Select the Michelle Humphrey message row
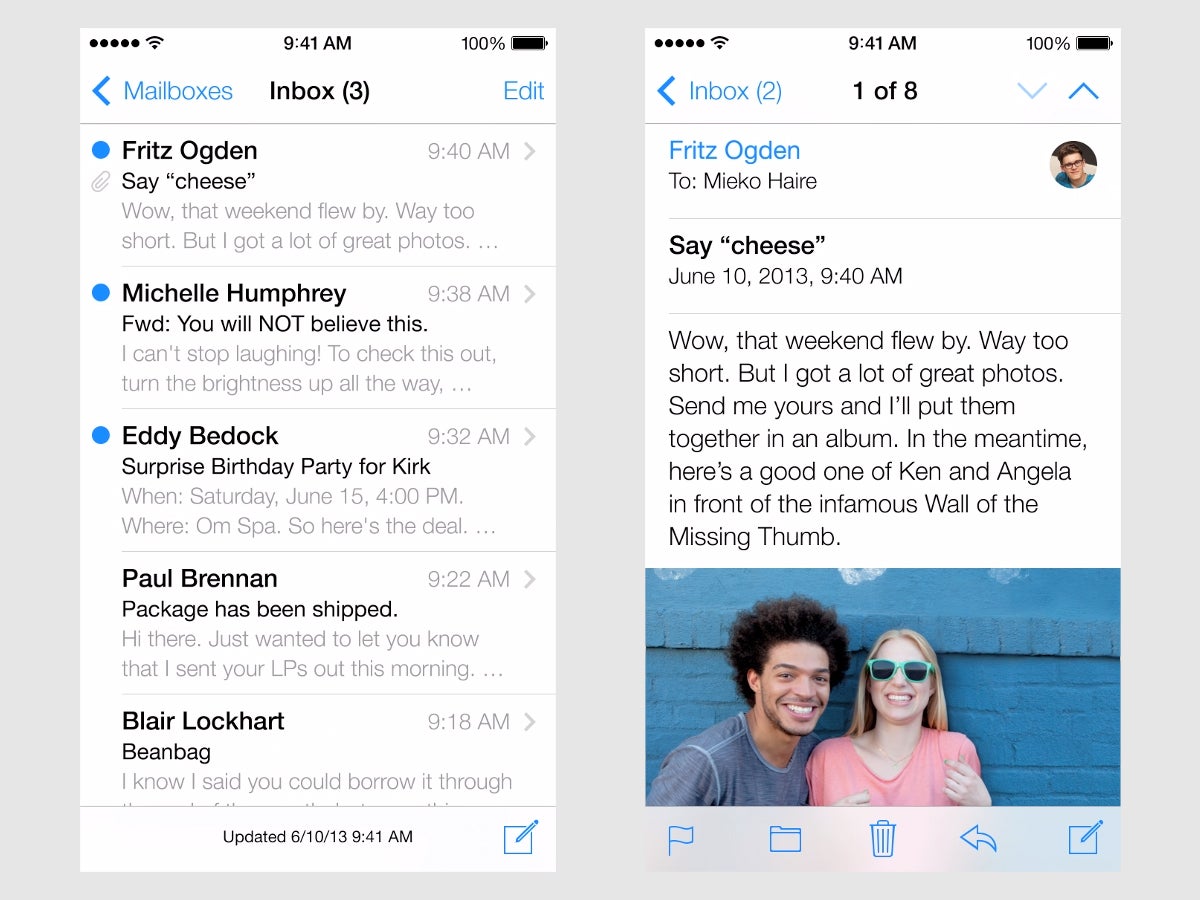The width and height of the screenshot is (1200, 900). [x=318, y=338]
